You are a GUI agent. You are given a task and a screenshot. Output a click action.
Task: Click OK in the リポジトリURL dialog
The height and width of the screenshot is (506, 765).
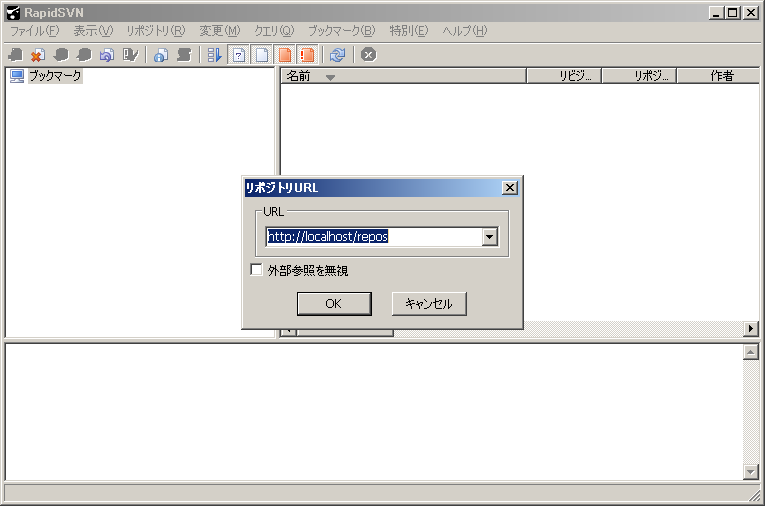pyautogui.click(x=334, y=304)
